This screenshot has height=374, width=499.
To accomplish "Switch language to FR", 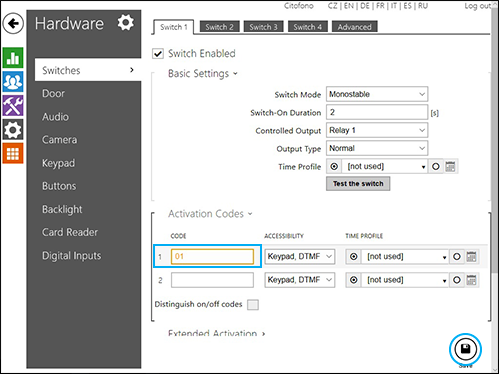I will (x=380, y=6).
